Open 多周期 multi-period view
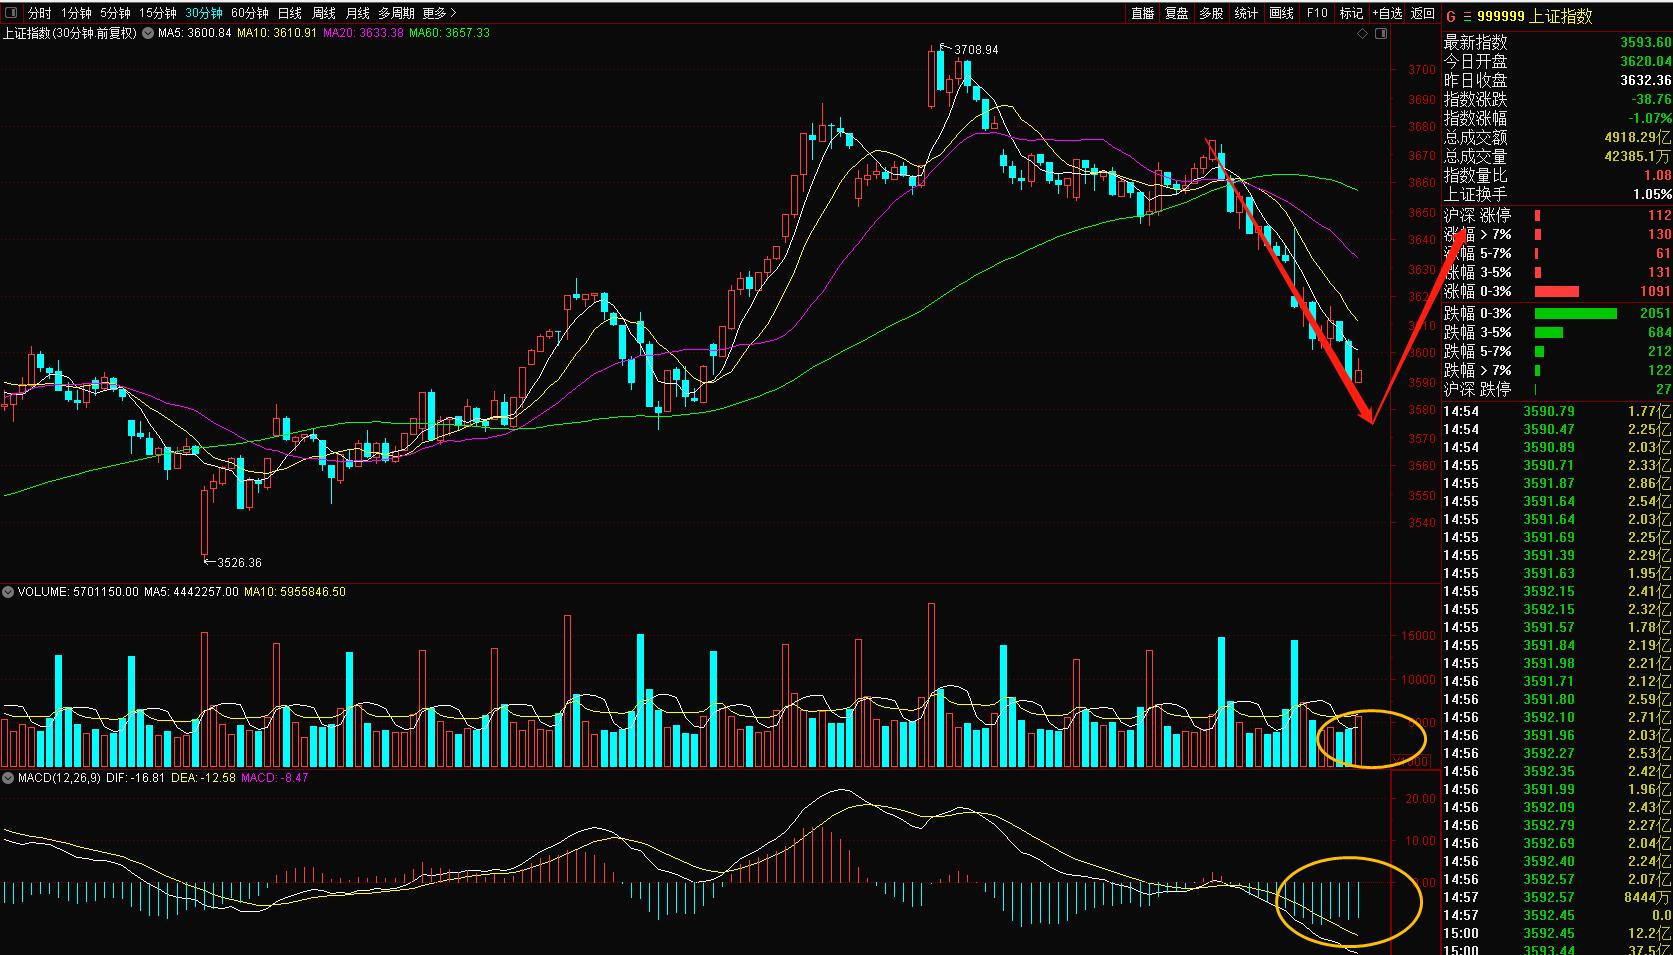Viewport: 1673px width, 955px height. (x=396, y=13)
